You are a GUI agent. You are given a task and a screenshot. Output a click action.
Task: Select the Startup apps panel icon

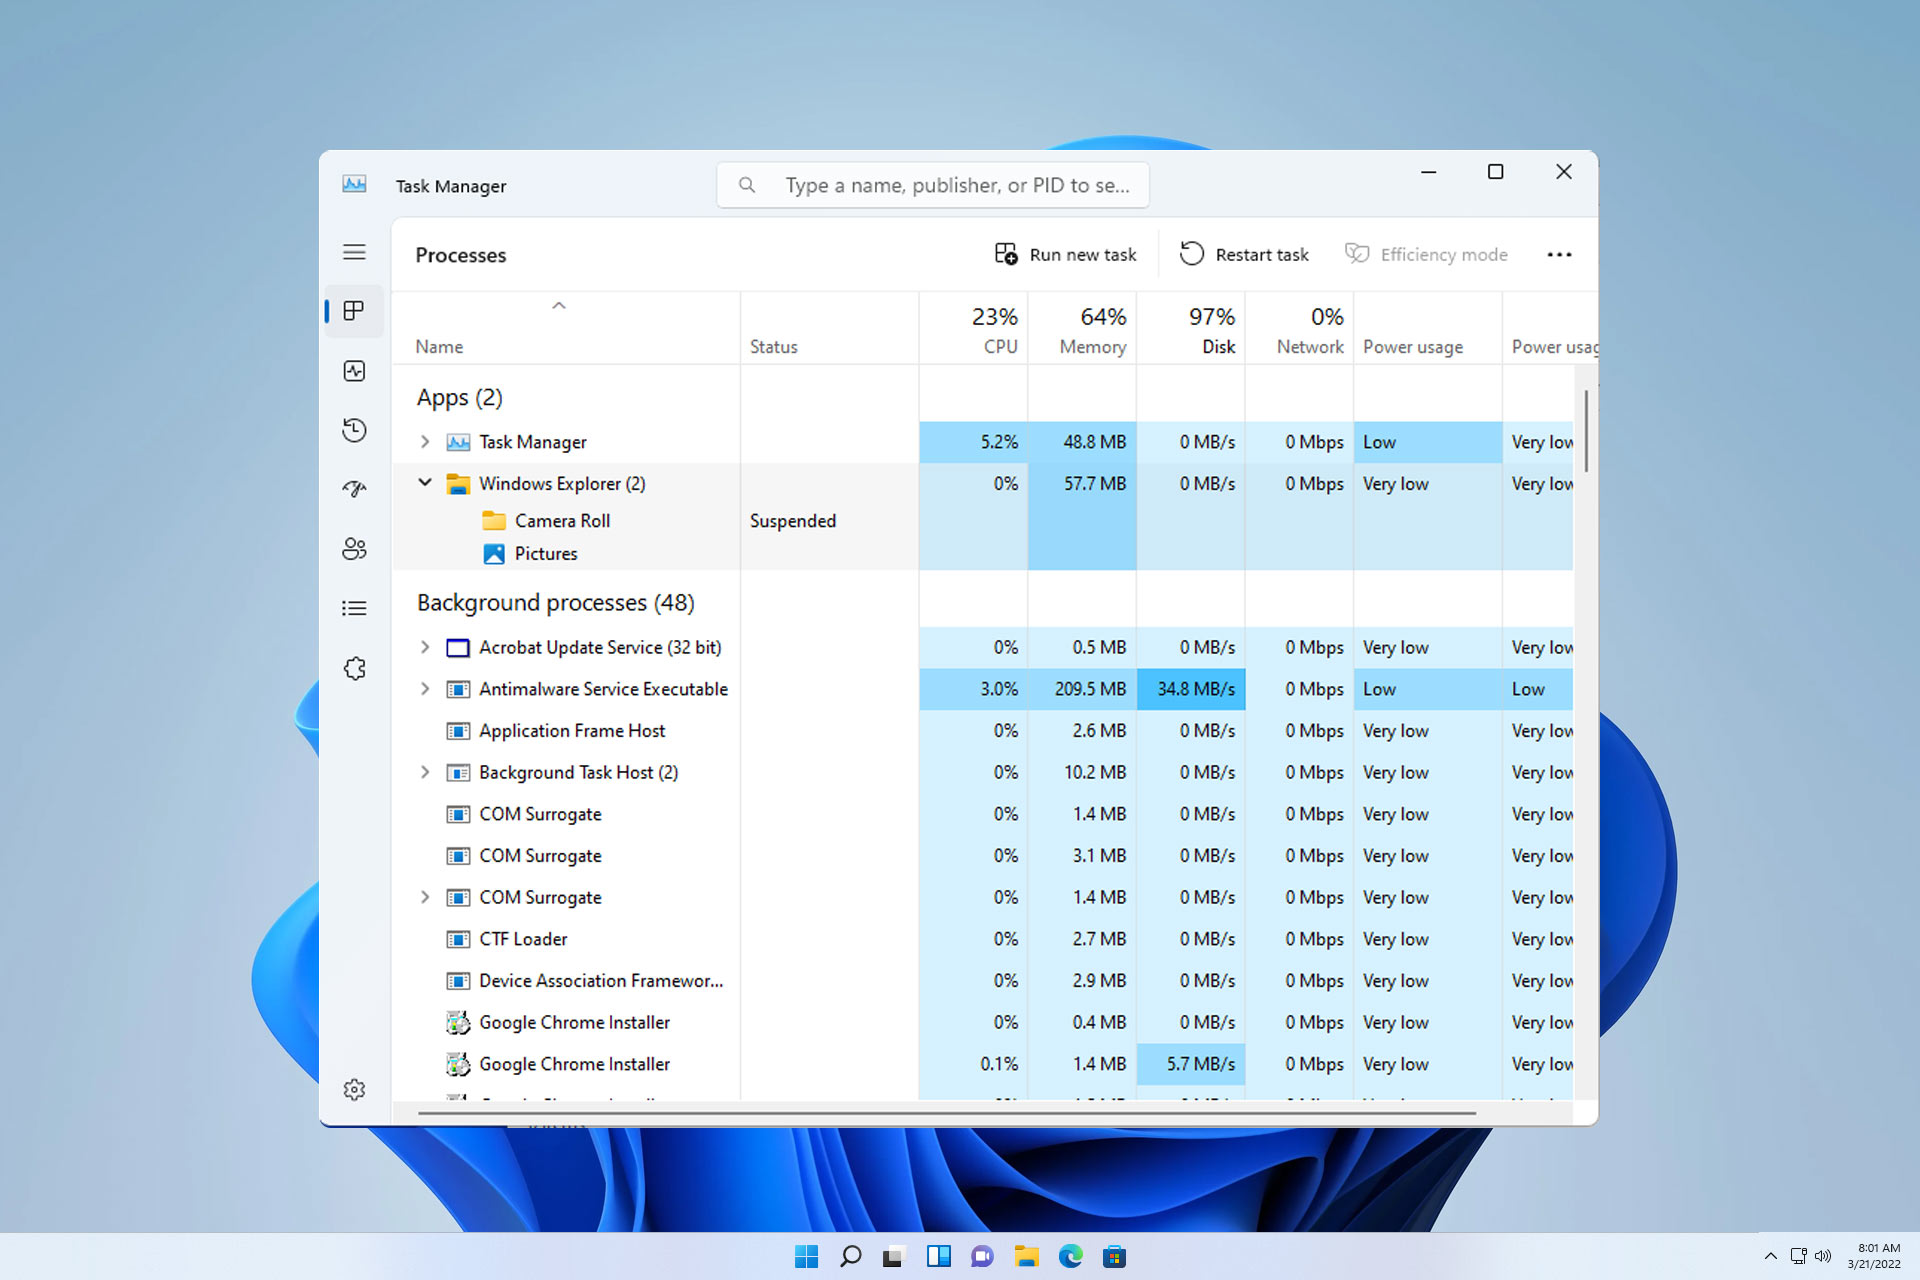click(x=354, y=489)
